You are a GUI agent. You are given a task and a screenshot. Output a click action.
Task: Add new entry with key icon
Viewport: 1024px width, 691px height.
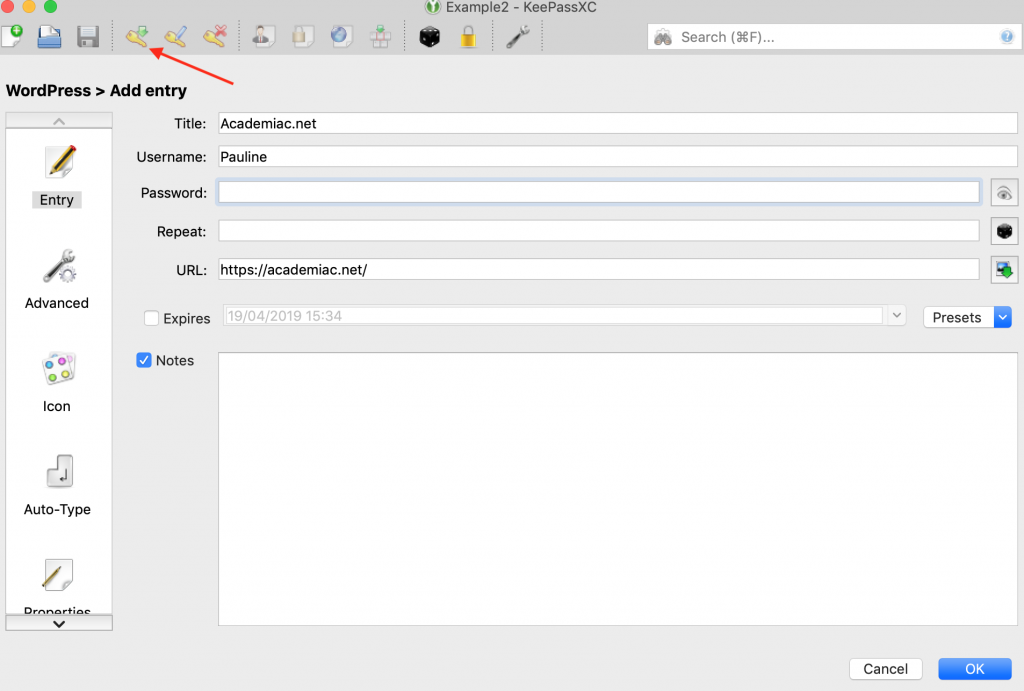138,37
